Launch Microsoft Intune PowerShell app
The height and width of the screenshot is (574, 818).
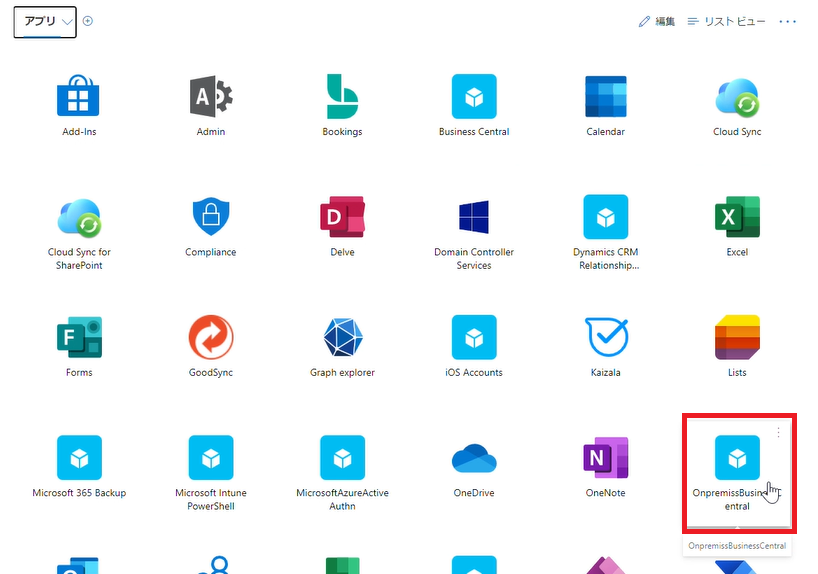point(211,458)
